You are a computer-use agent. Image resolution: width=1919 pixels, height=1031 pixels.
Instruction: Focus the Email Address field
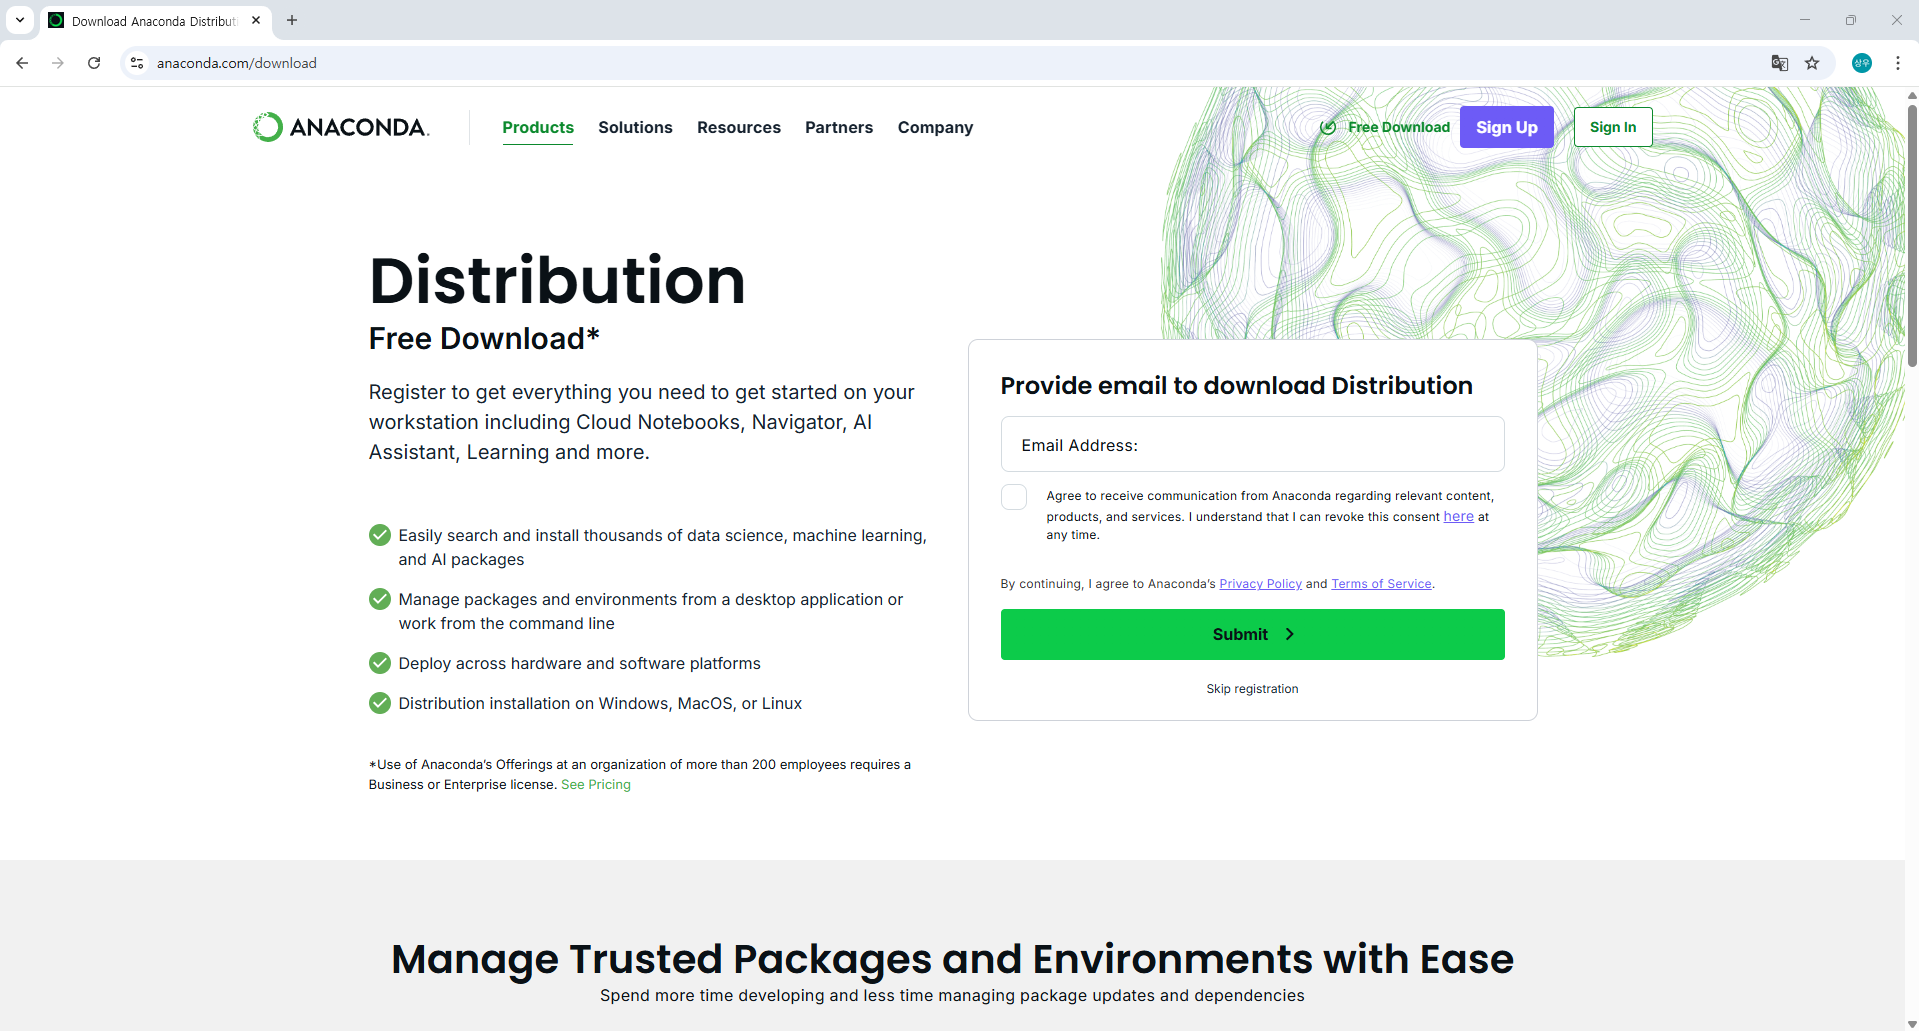(1252, 444)
